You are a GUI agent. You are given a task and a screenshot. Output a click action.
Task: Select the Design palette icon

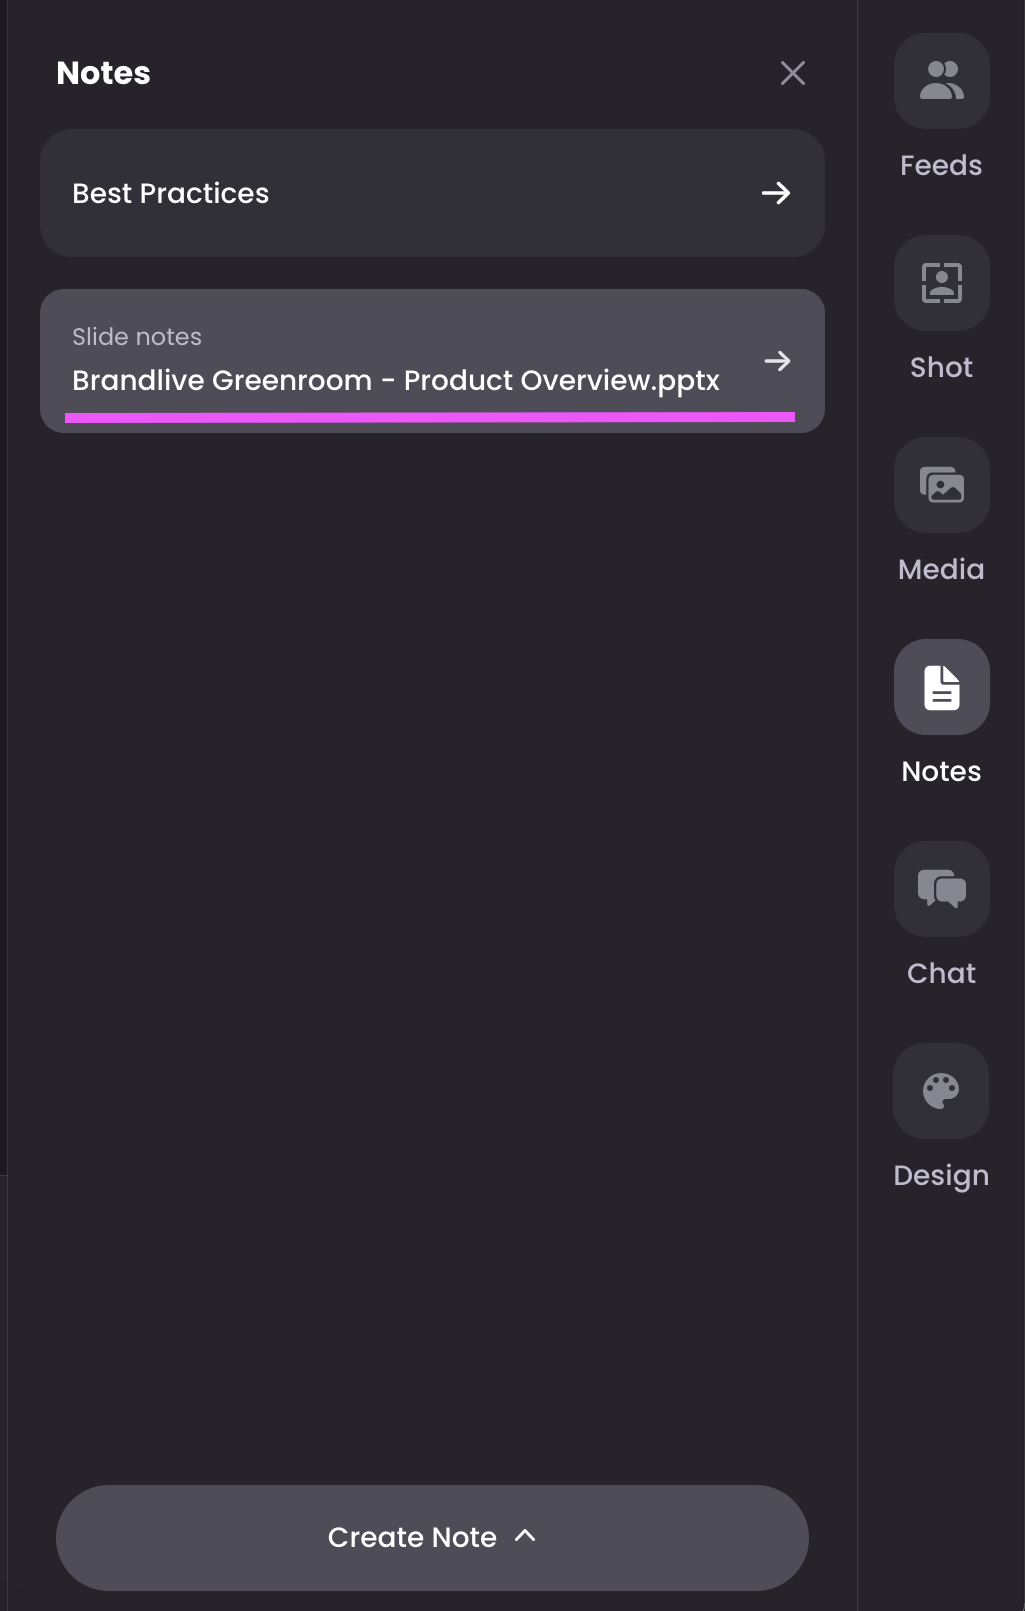pyautogui.click(x=941, y=1091)
